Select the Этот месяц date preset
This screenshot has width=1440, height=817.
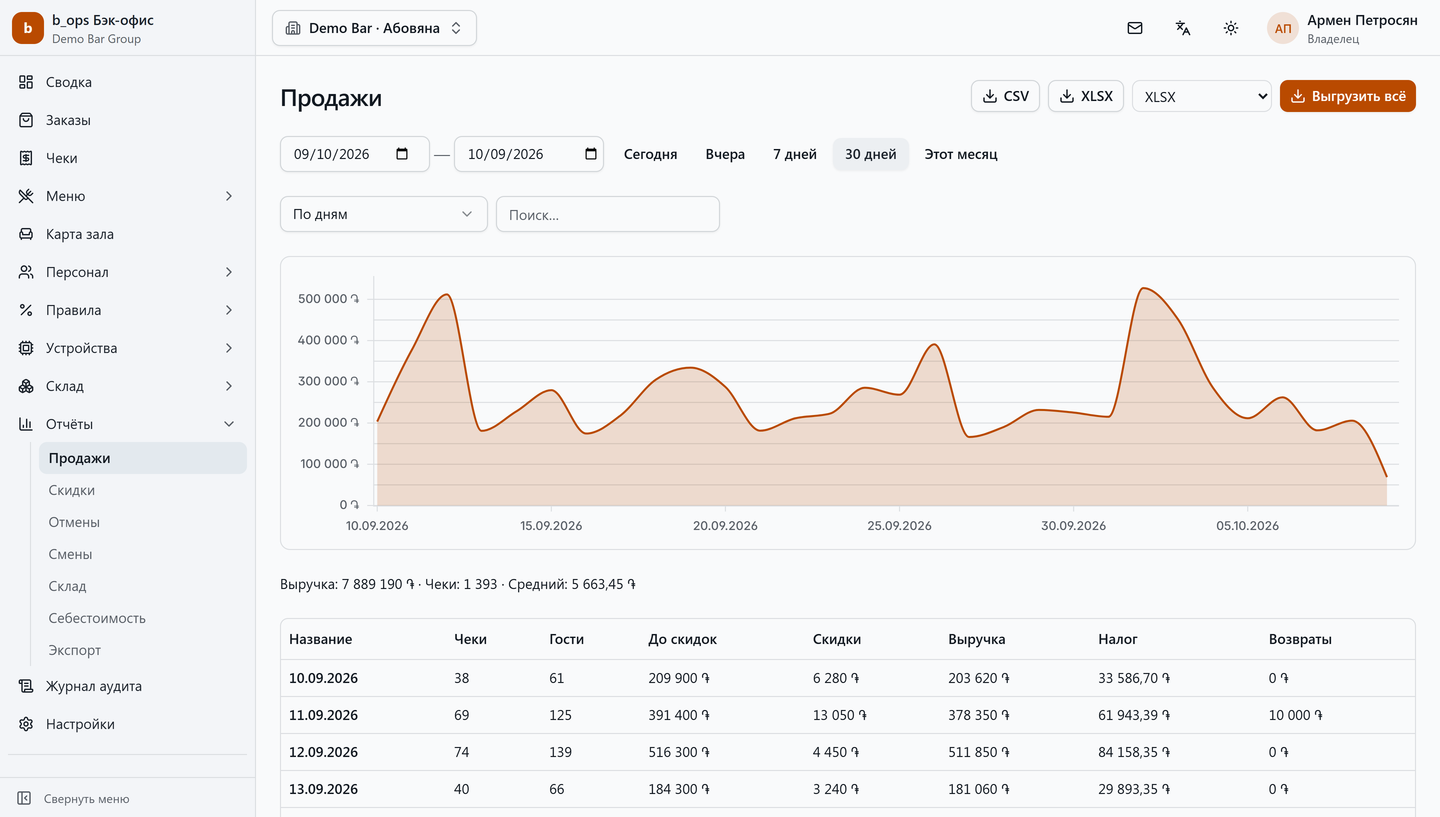click(961, 154)
